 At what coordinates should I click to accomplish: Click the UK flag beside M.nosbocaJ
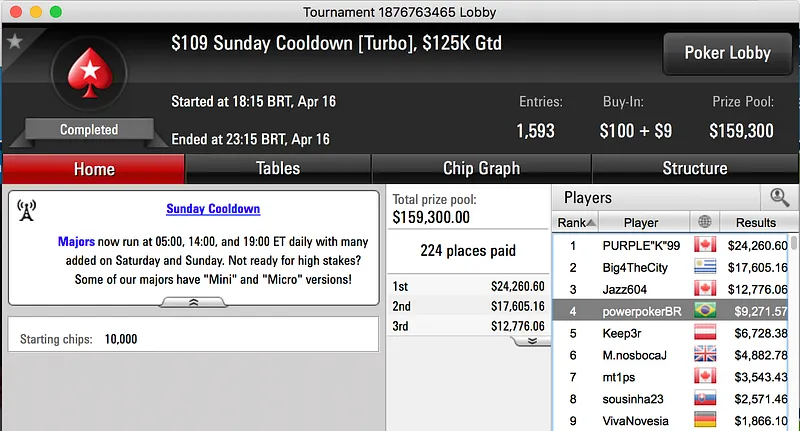[705, 354]
